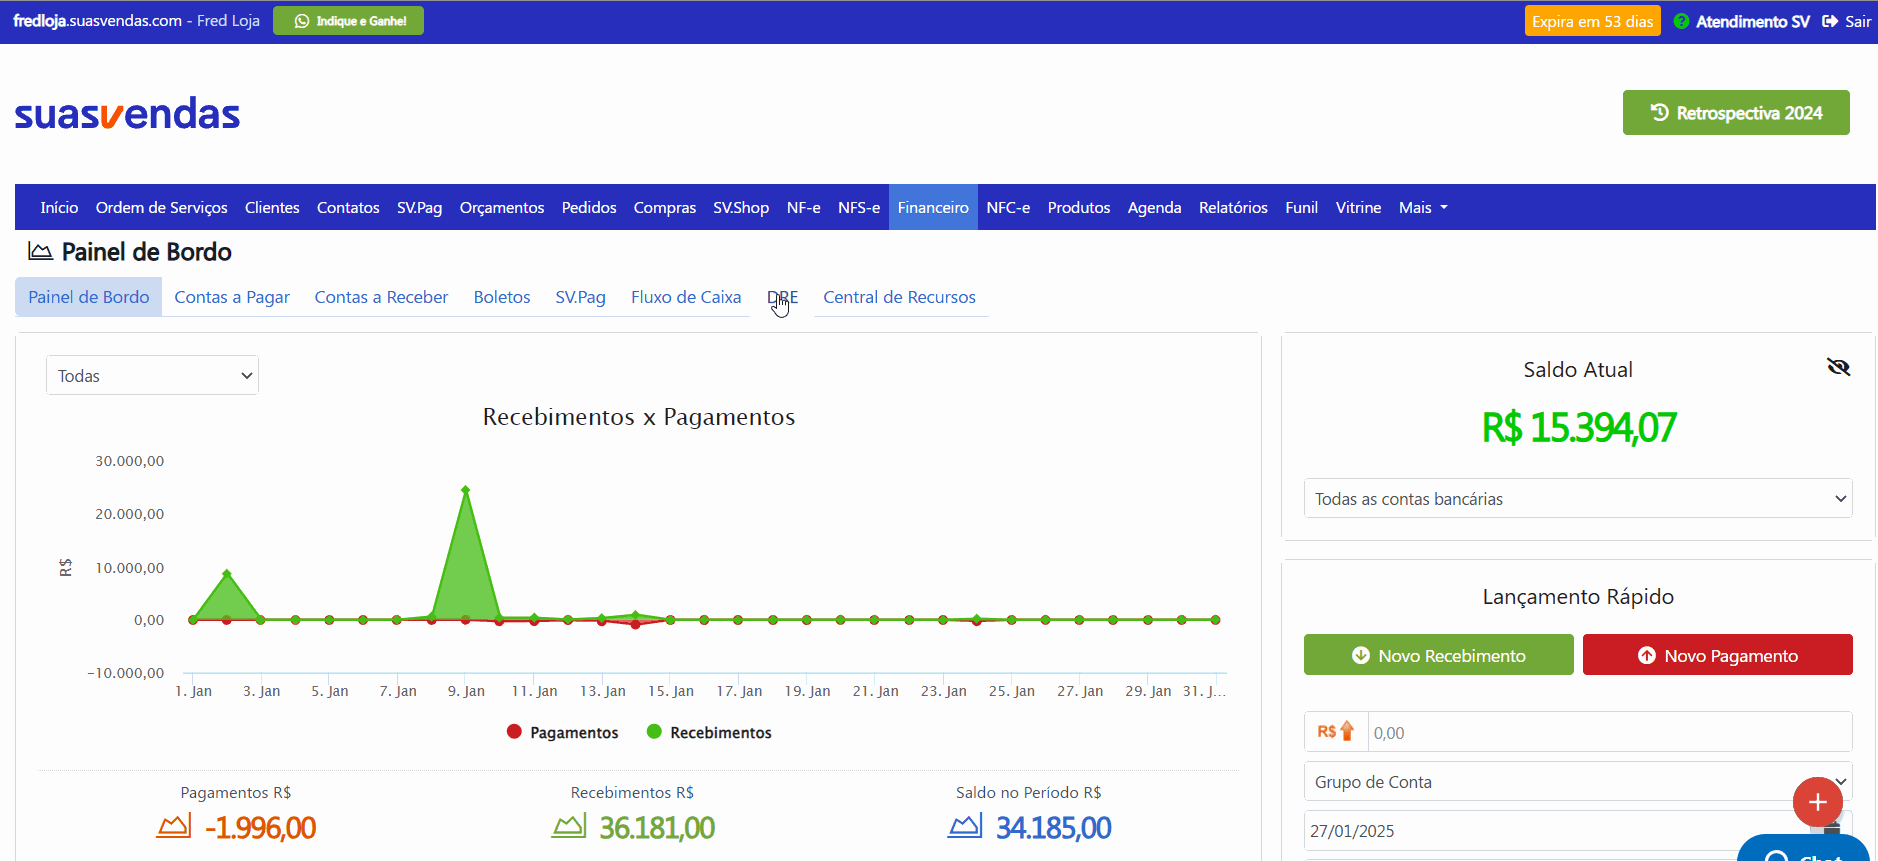Click the blue Saldo no Período chart icon
Screen dimensions: 1878x861
(x=965, y=826)
